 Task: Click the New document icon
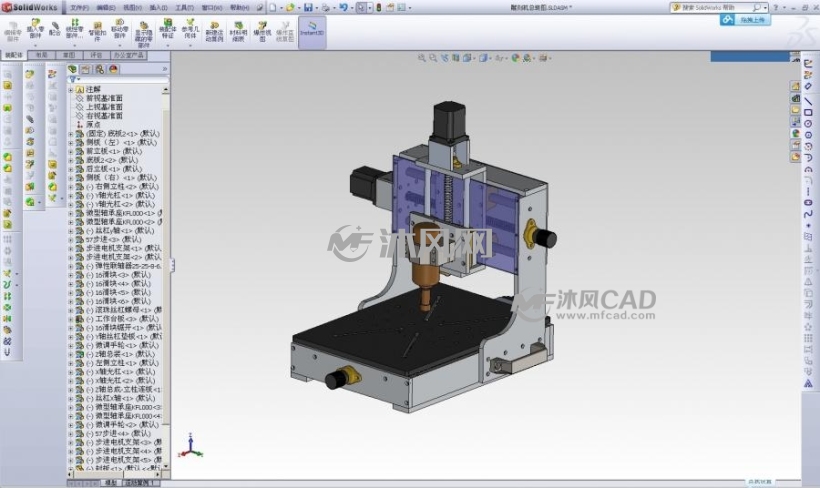point(273,7)
